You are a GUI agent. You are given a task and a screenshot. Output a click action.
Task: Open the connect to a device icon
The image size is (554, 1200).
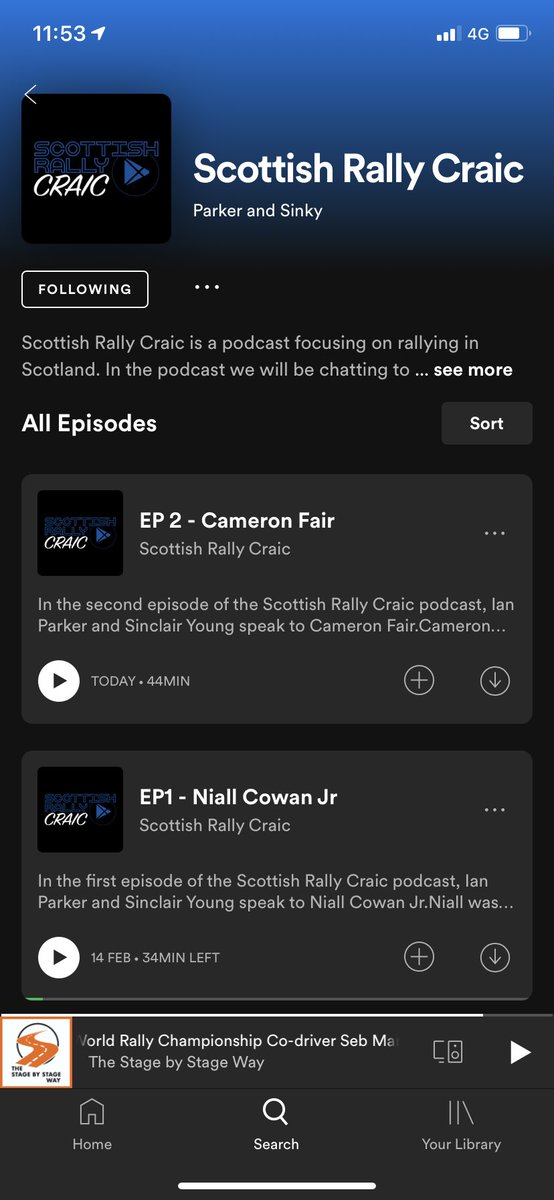pyautogui.click(x=448, y=1052)
